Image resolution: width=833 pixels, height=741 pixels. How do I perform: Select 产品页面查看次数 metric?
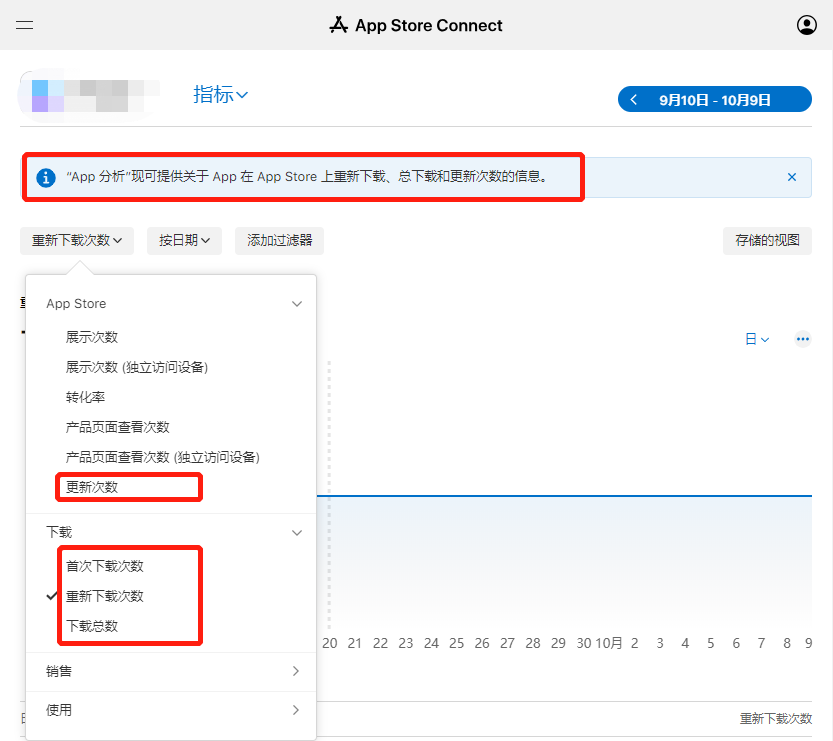tap(117, 427)
